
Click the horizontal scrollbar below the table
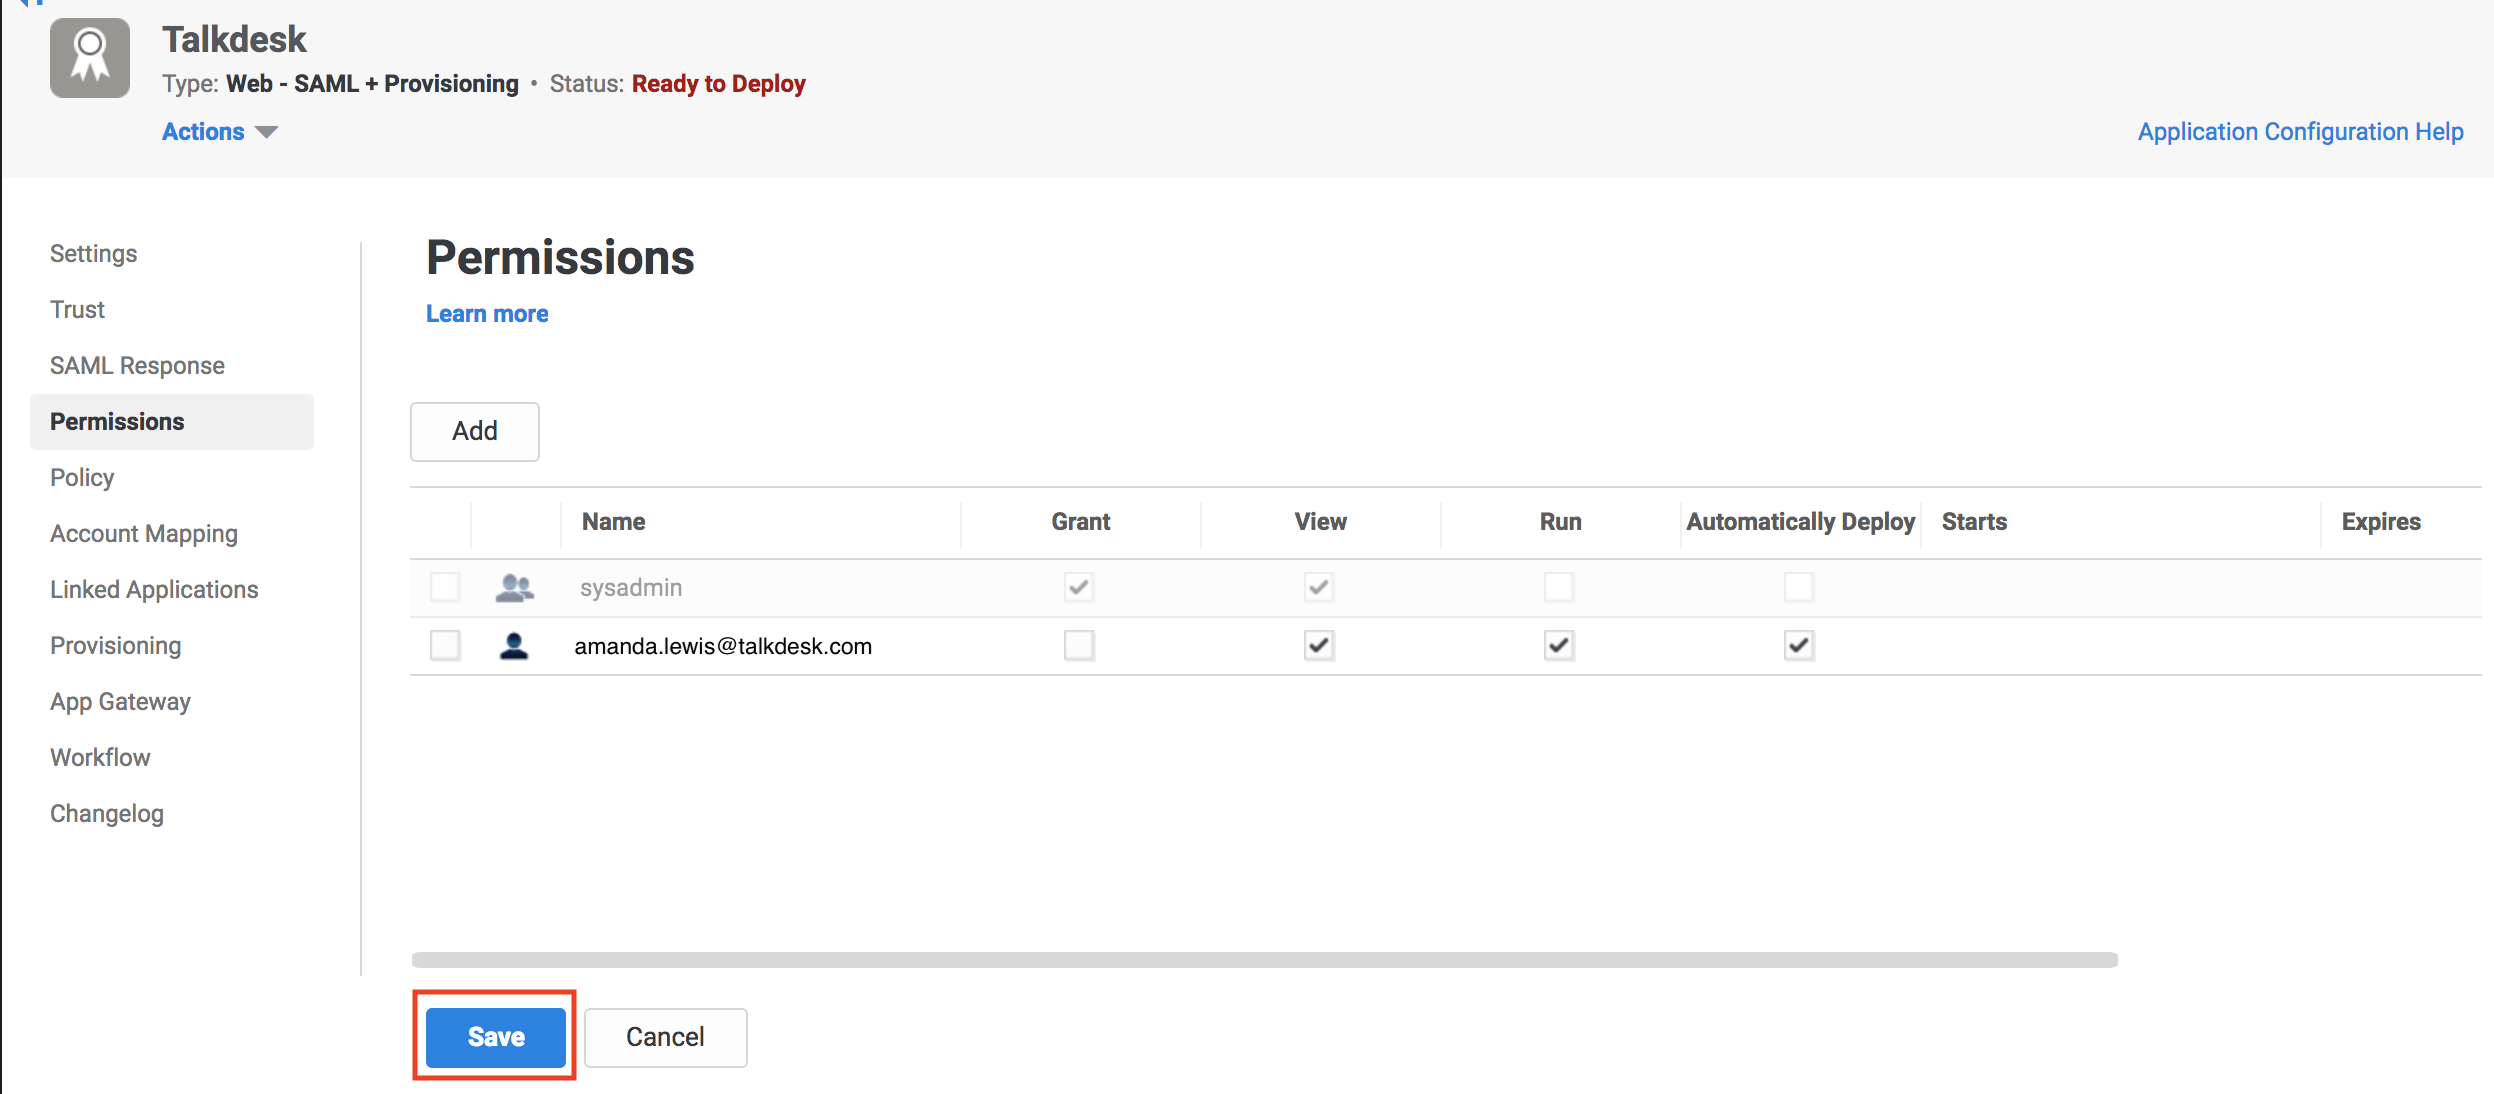click(1265, 960)
